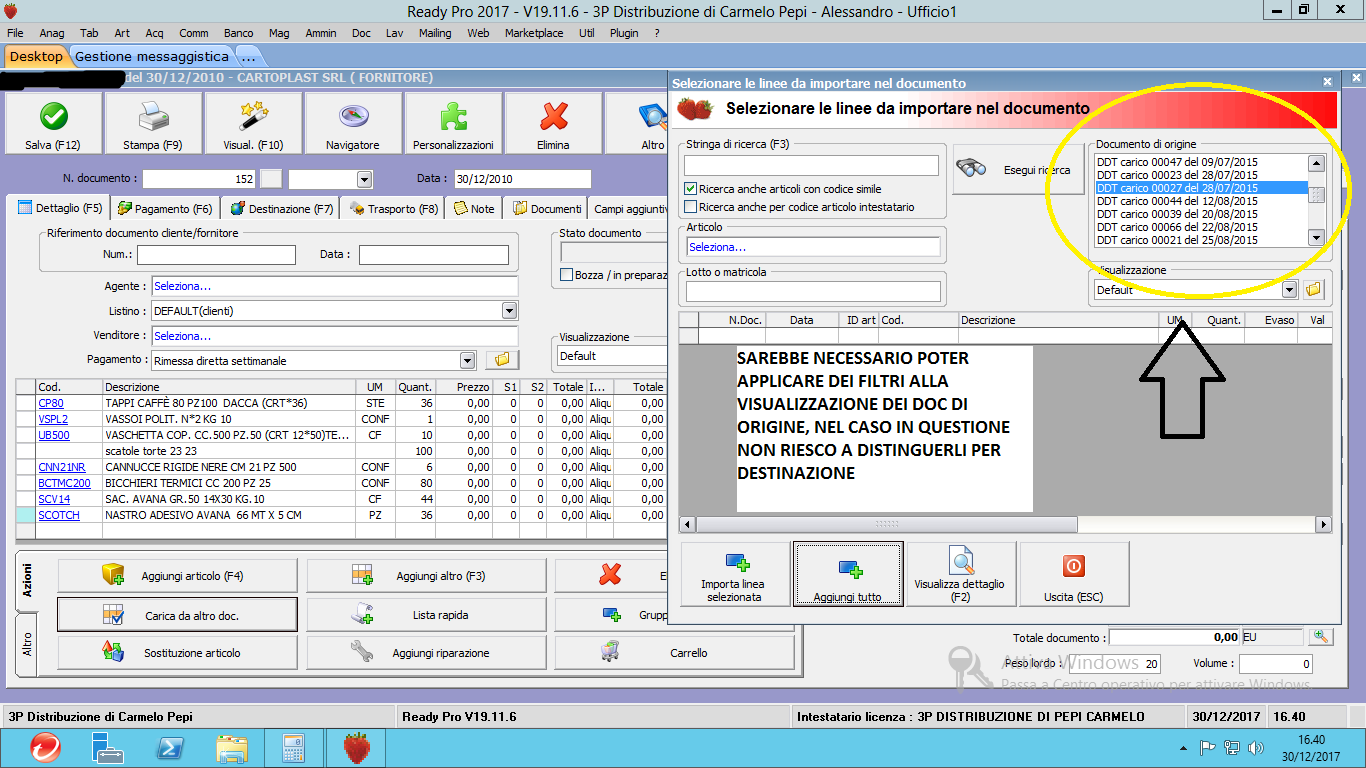
Task: Open the Carrello shopping cart button
Action: 674,653
